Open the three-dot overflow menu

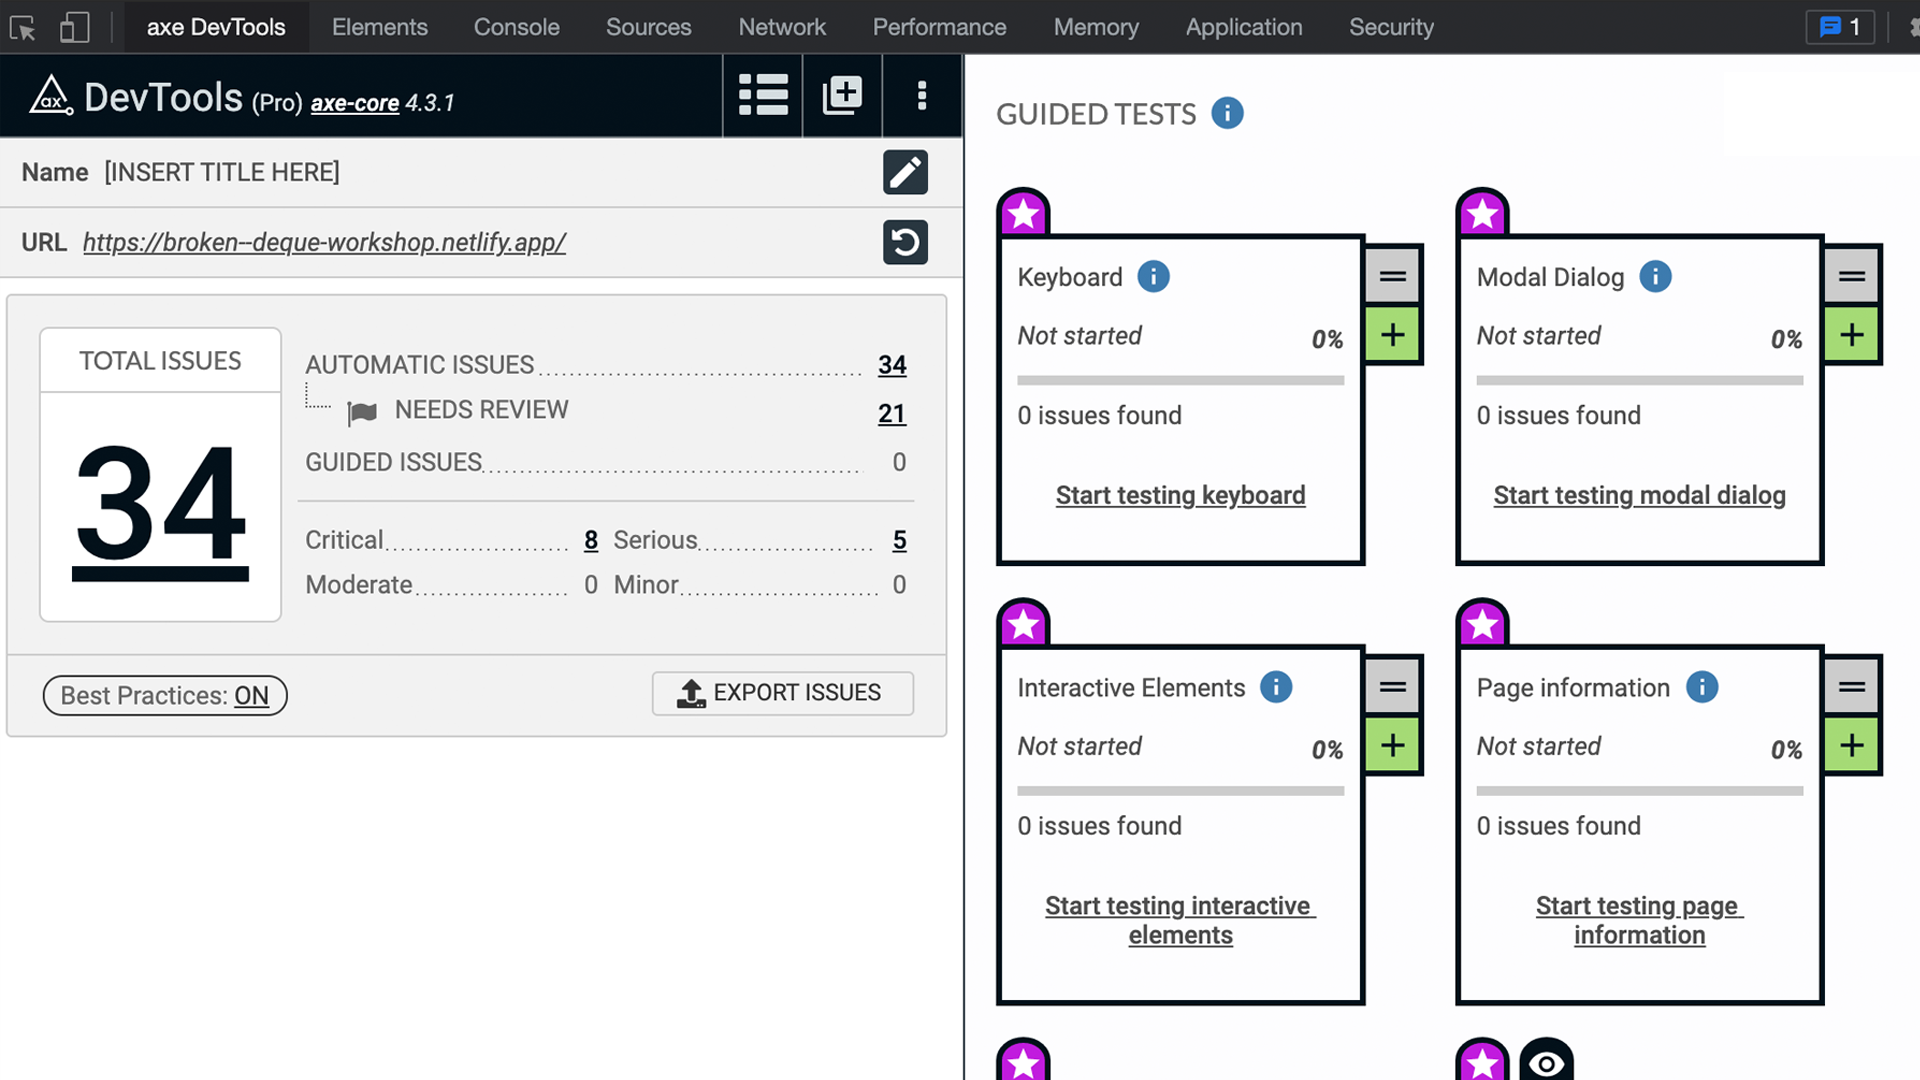pyautogui.click(x=921, y=95)
